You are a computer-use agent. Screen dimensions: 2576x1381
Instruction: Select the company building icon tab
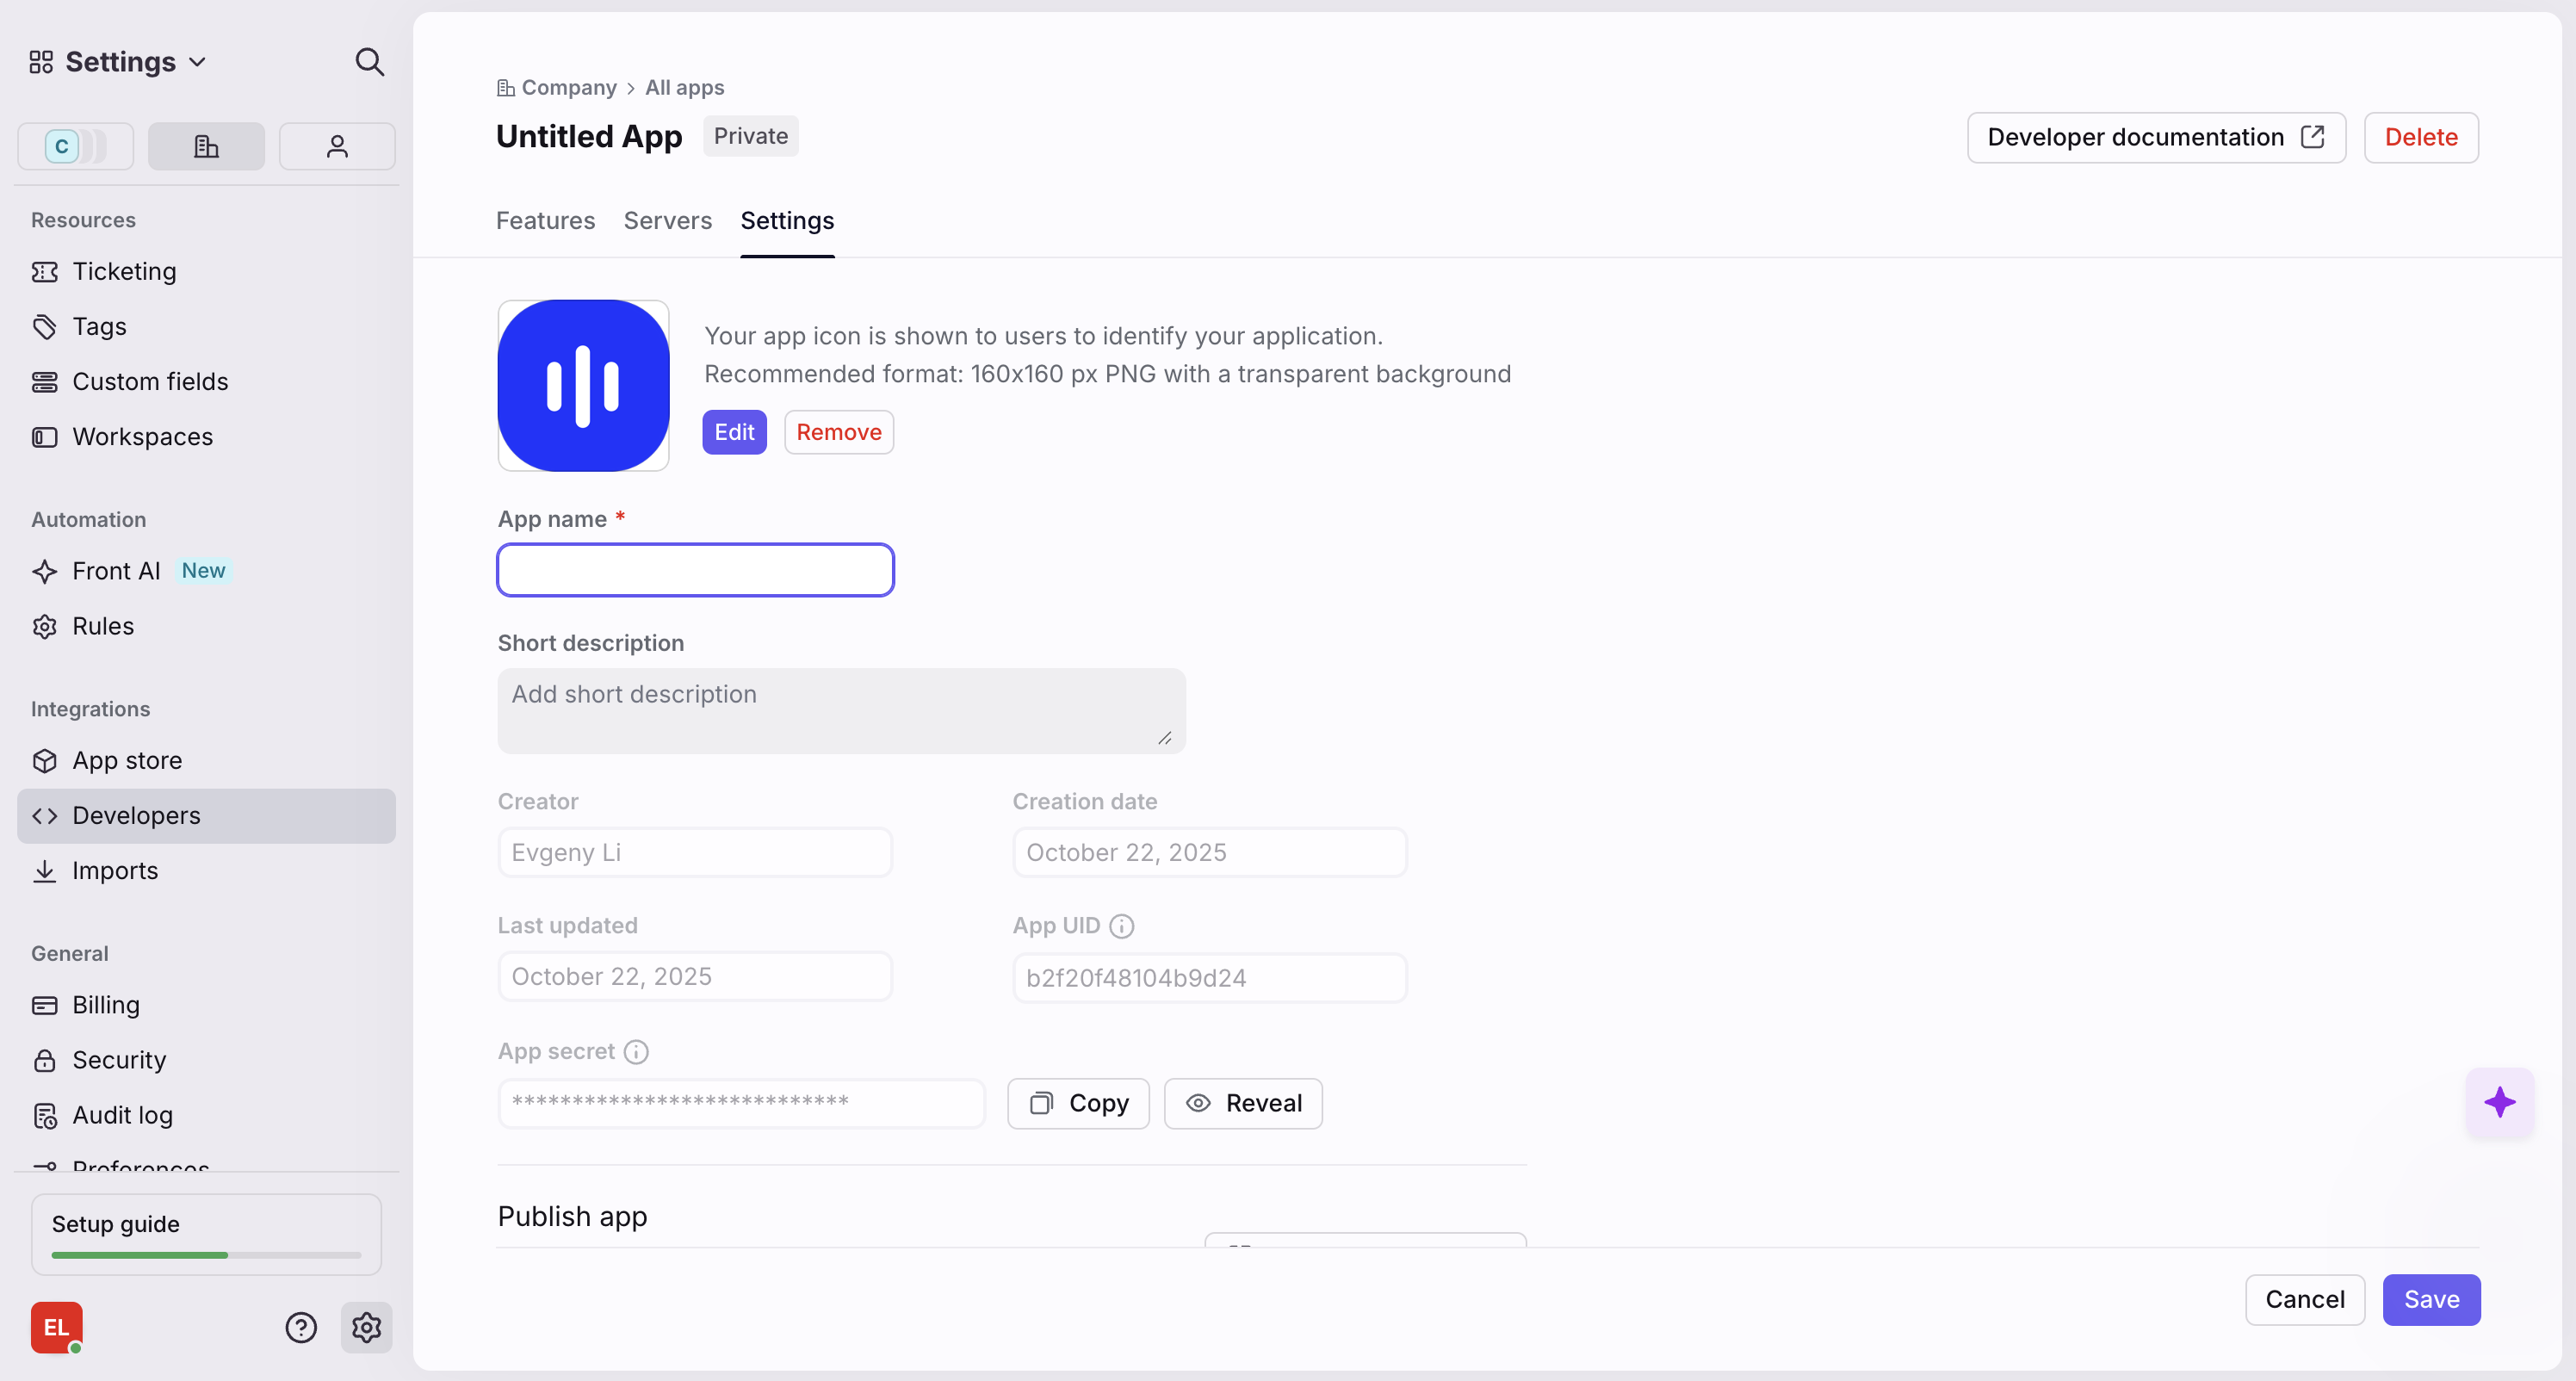(x=206, y=147)
